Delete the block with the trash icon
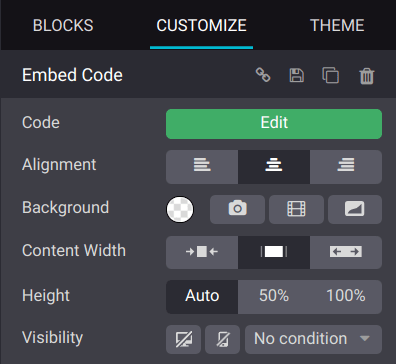 coord(367,76)
